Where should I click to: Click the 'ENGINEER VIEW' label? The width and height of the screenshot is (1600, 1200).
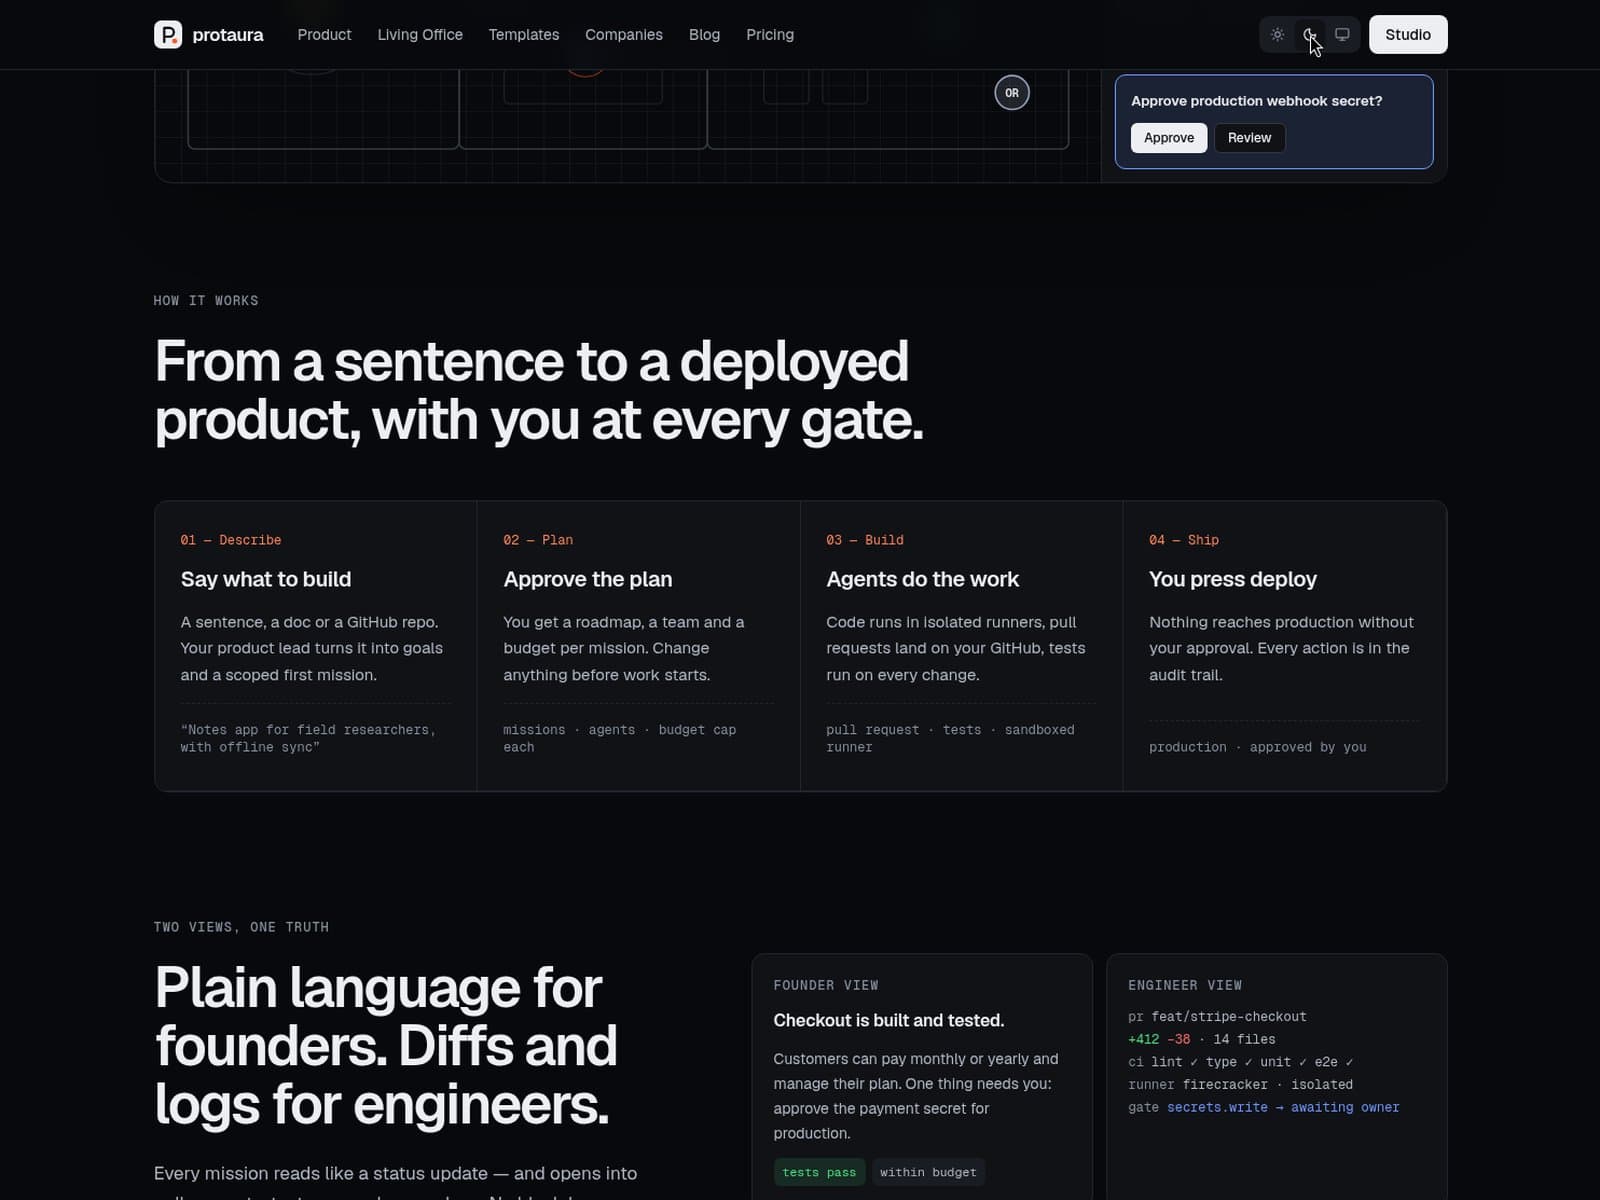(1185, 986)
